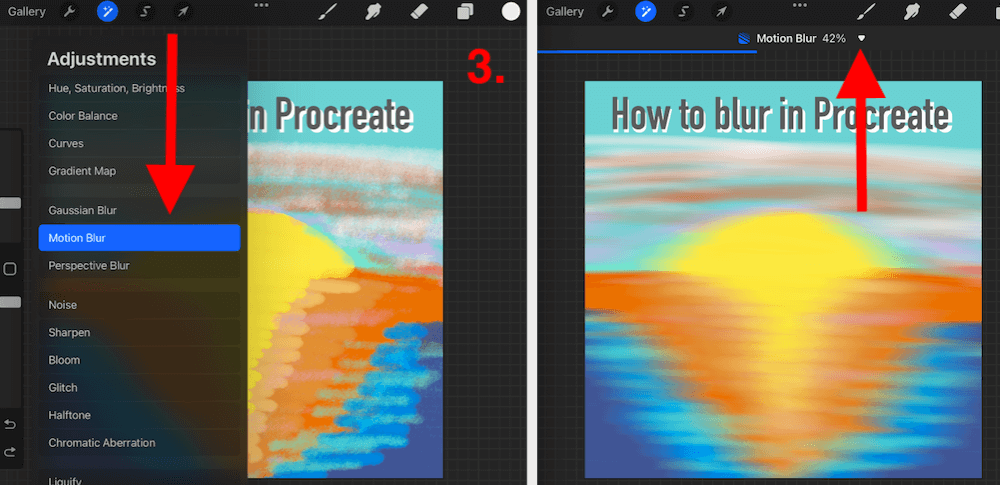Open the Curves adjustment
The image size is (1000, 485).
coord(139,143)
